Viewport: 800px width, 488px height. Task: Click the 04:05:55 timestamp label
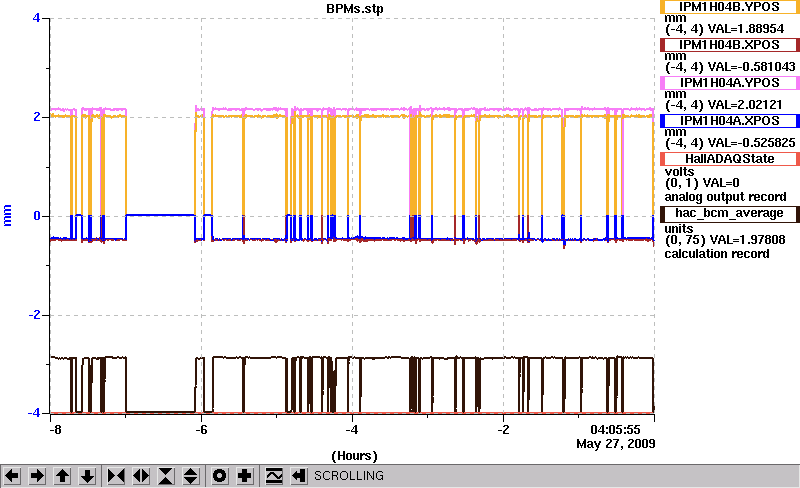tap(615, 430)
